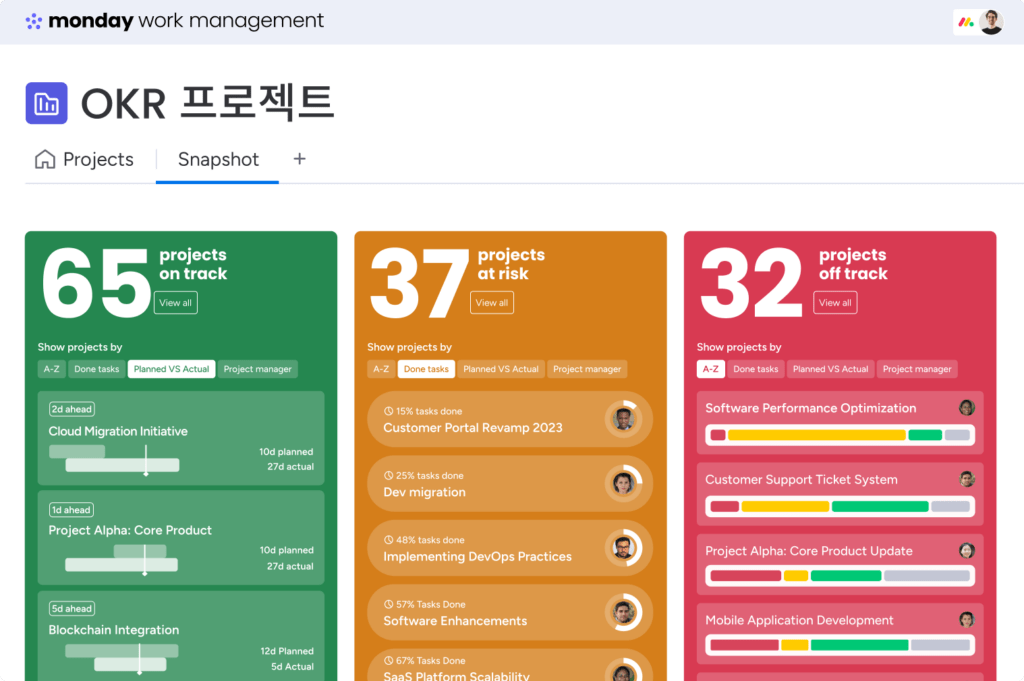The width and height of the screenshot is (1024, 681).
Task: View all projects at risk
Action: pos(492,303)
